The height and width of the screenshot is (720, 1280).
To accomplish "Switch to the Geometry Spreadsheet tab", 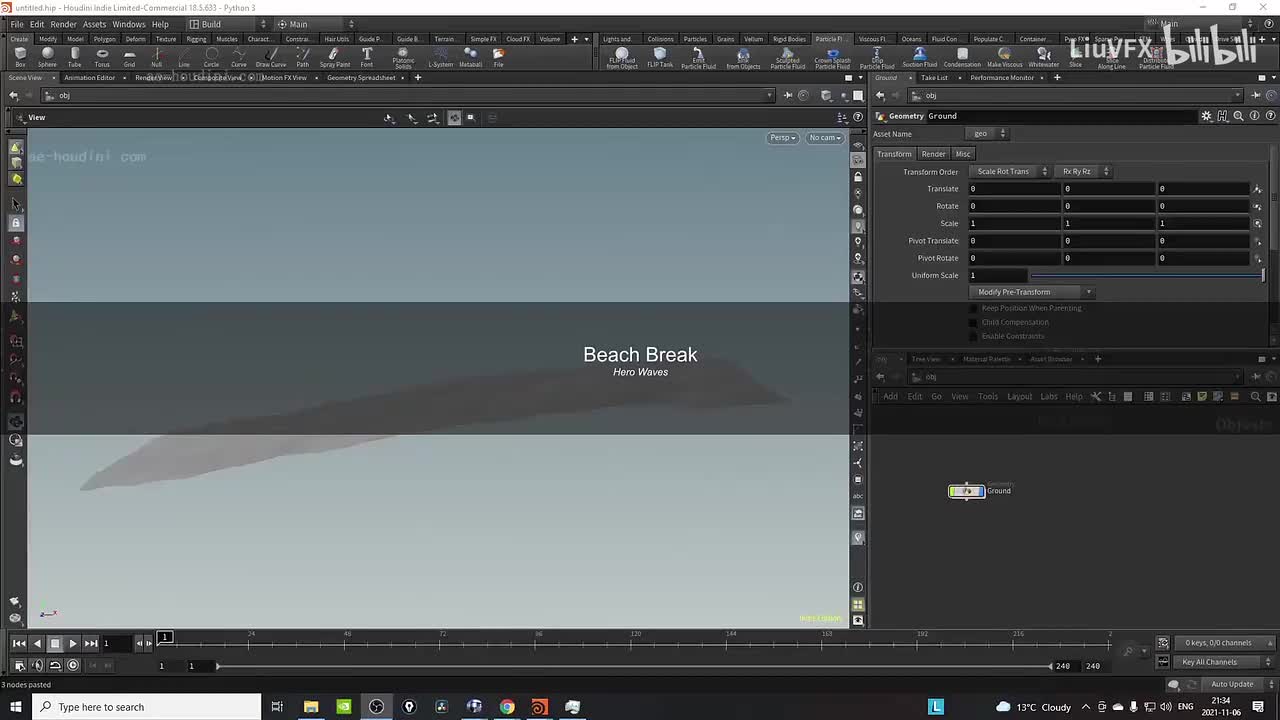I will 362,78.
